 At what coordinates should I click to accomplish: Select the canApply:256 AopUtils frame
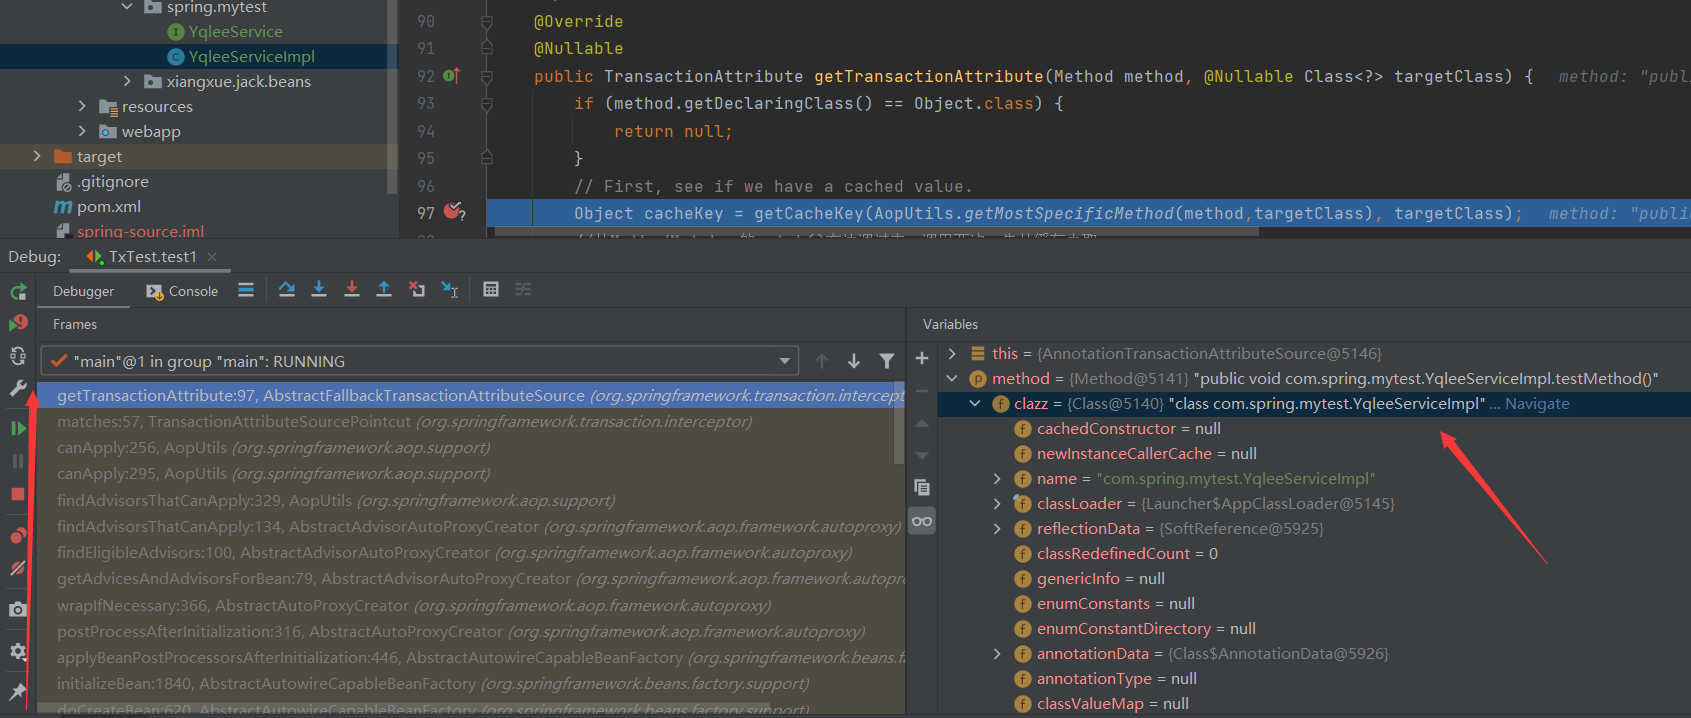[x=470, y=448]
